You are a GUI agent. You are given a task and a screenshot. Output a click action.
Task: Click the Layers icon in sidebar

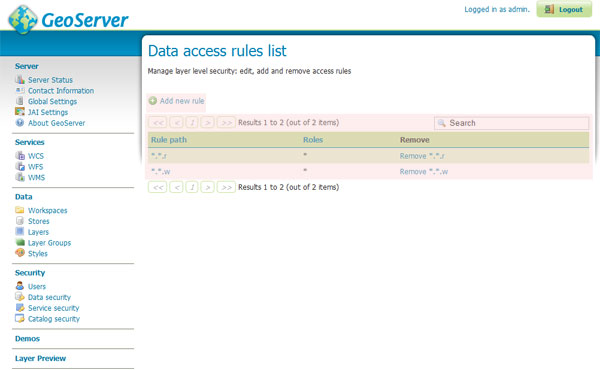pos(20,231)
